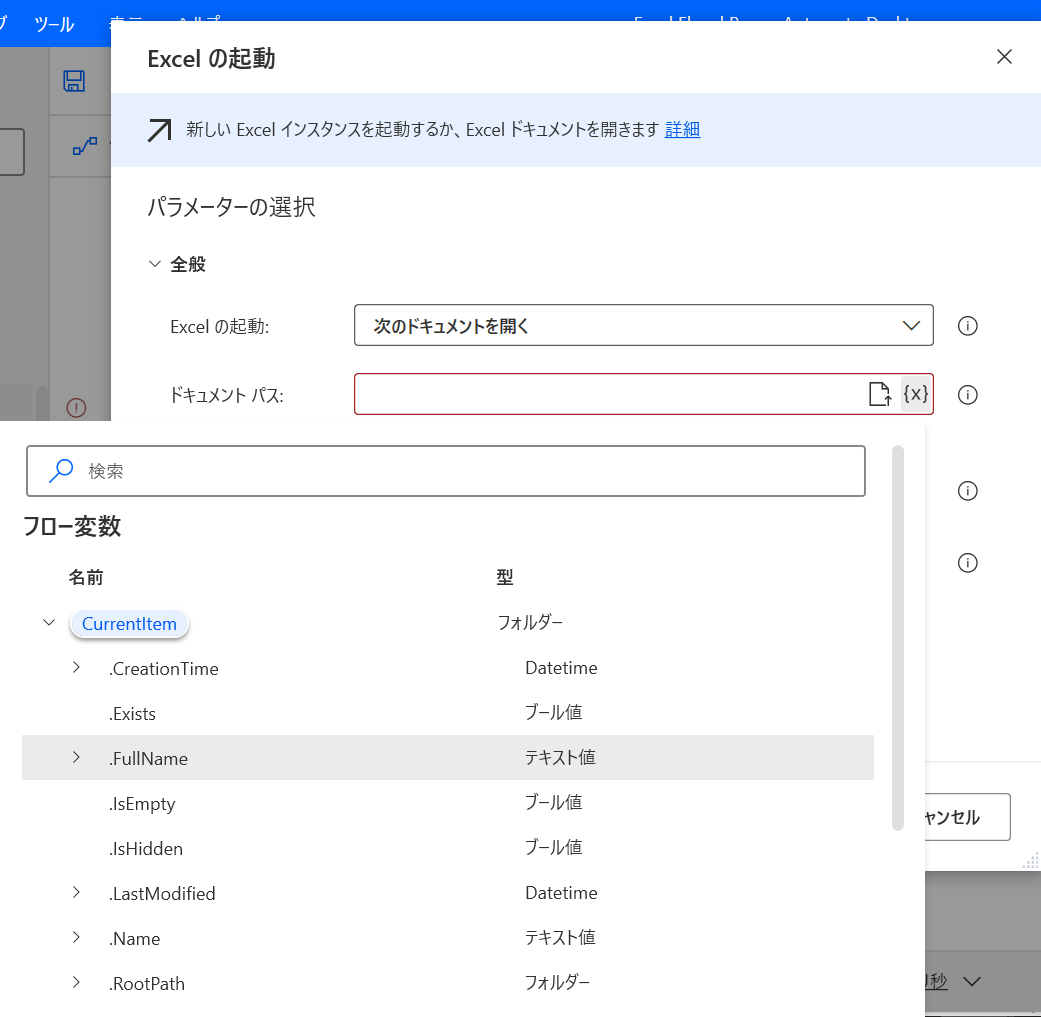Select the .LastModified property name
The image size is (1041, 1017).
[162, 894]
